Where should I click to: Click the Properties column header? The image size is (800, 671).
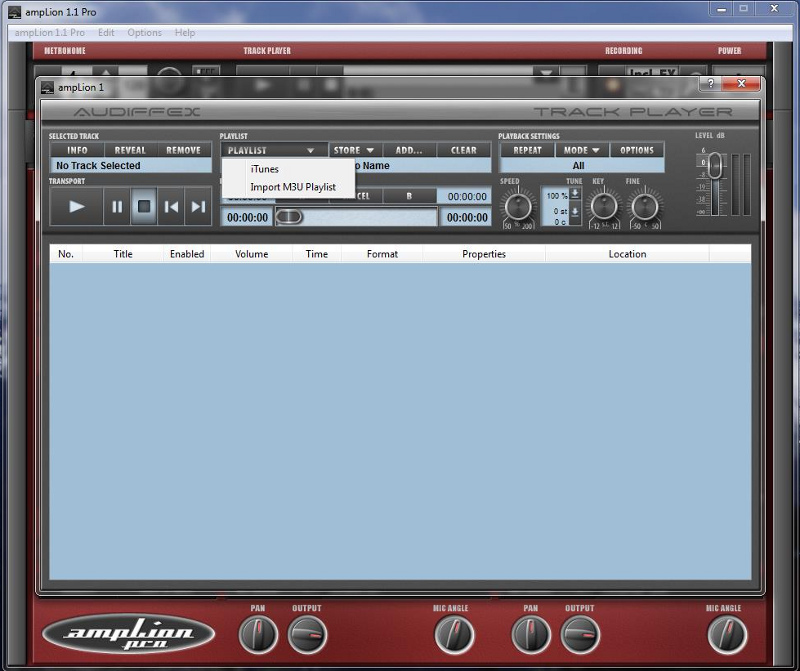pos(484,254)
